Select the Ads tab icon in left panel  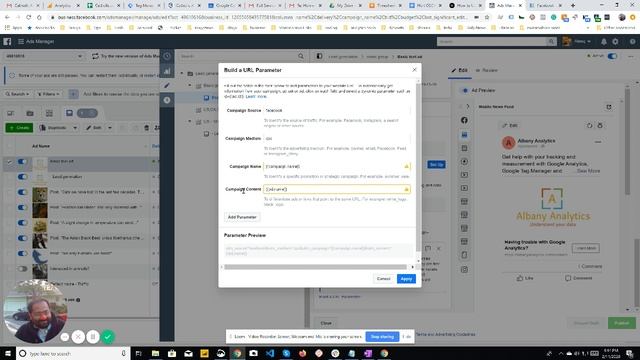click(69, 113)
